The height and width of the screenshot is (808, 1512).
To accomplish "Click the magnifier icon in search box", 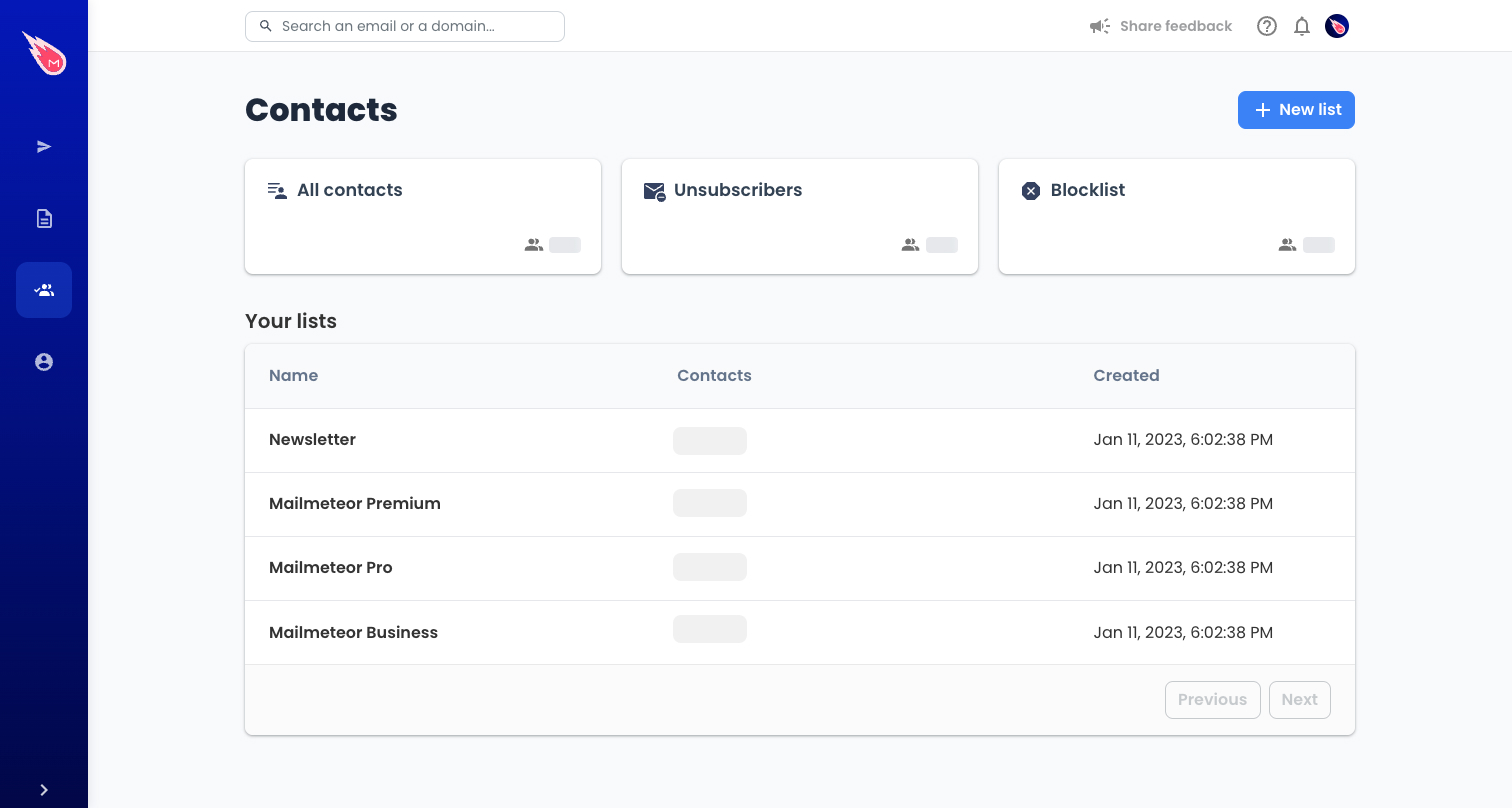I will (x=266, y=26).
